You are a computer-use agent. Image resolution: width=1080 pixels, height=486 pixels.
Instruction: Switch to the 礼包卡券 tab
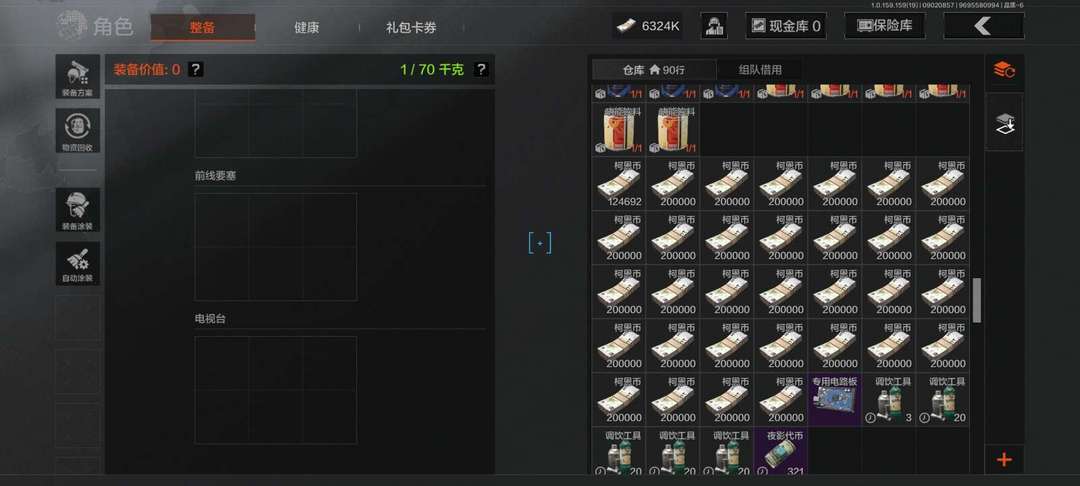point(411,28)
